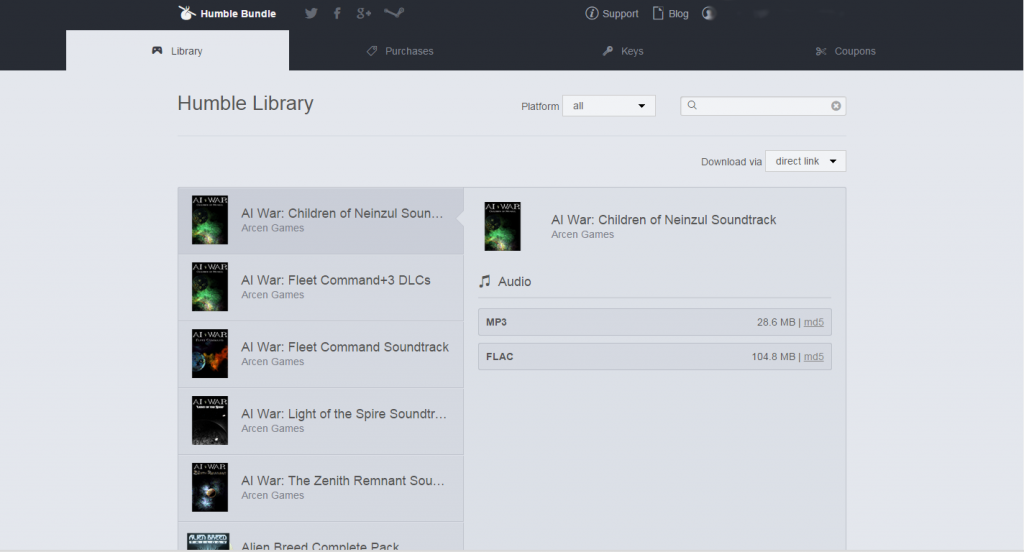Open the Platform dropdown

coord(609,106)
